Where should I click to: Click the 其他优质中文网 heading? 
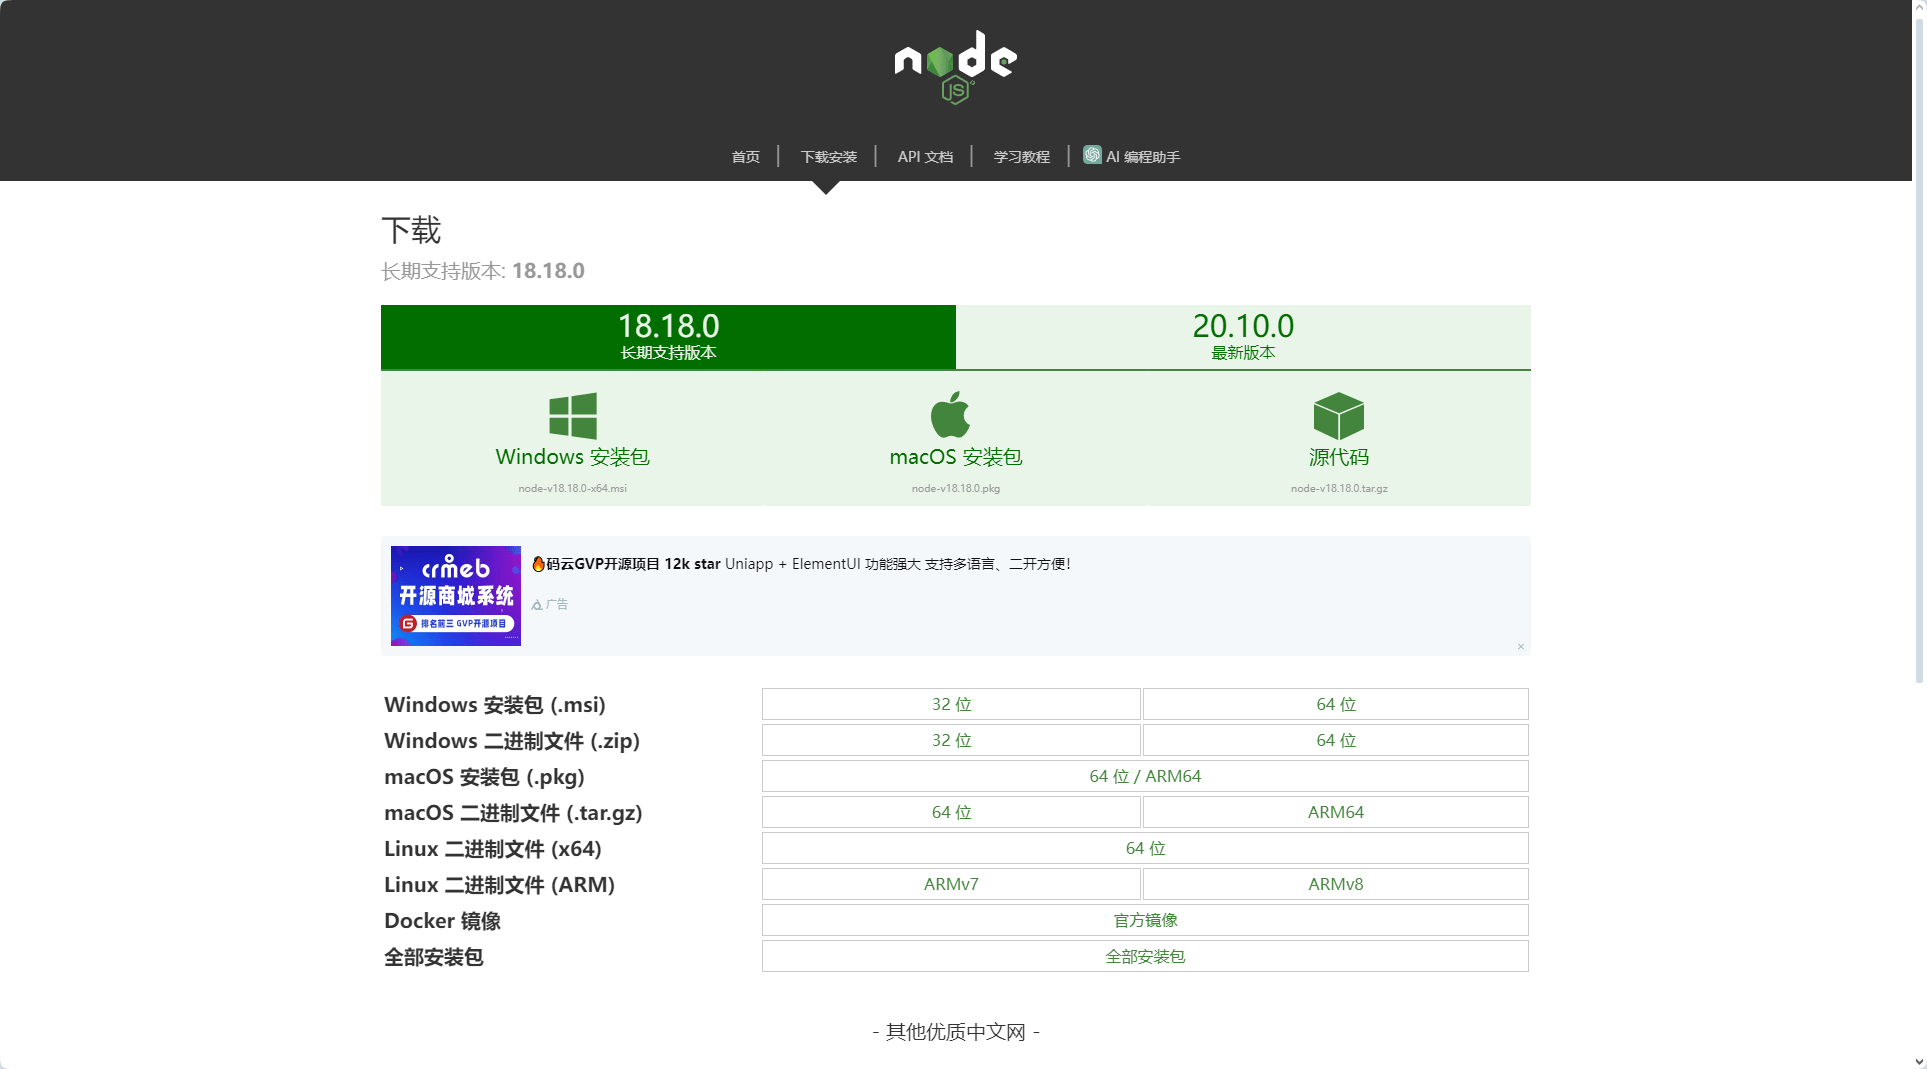coord(956,1032)
